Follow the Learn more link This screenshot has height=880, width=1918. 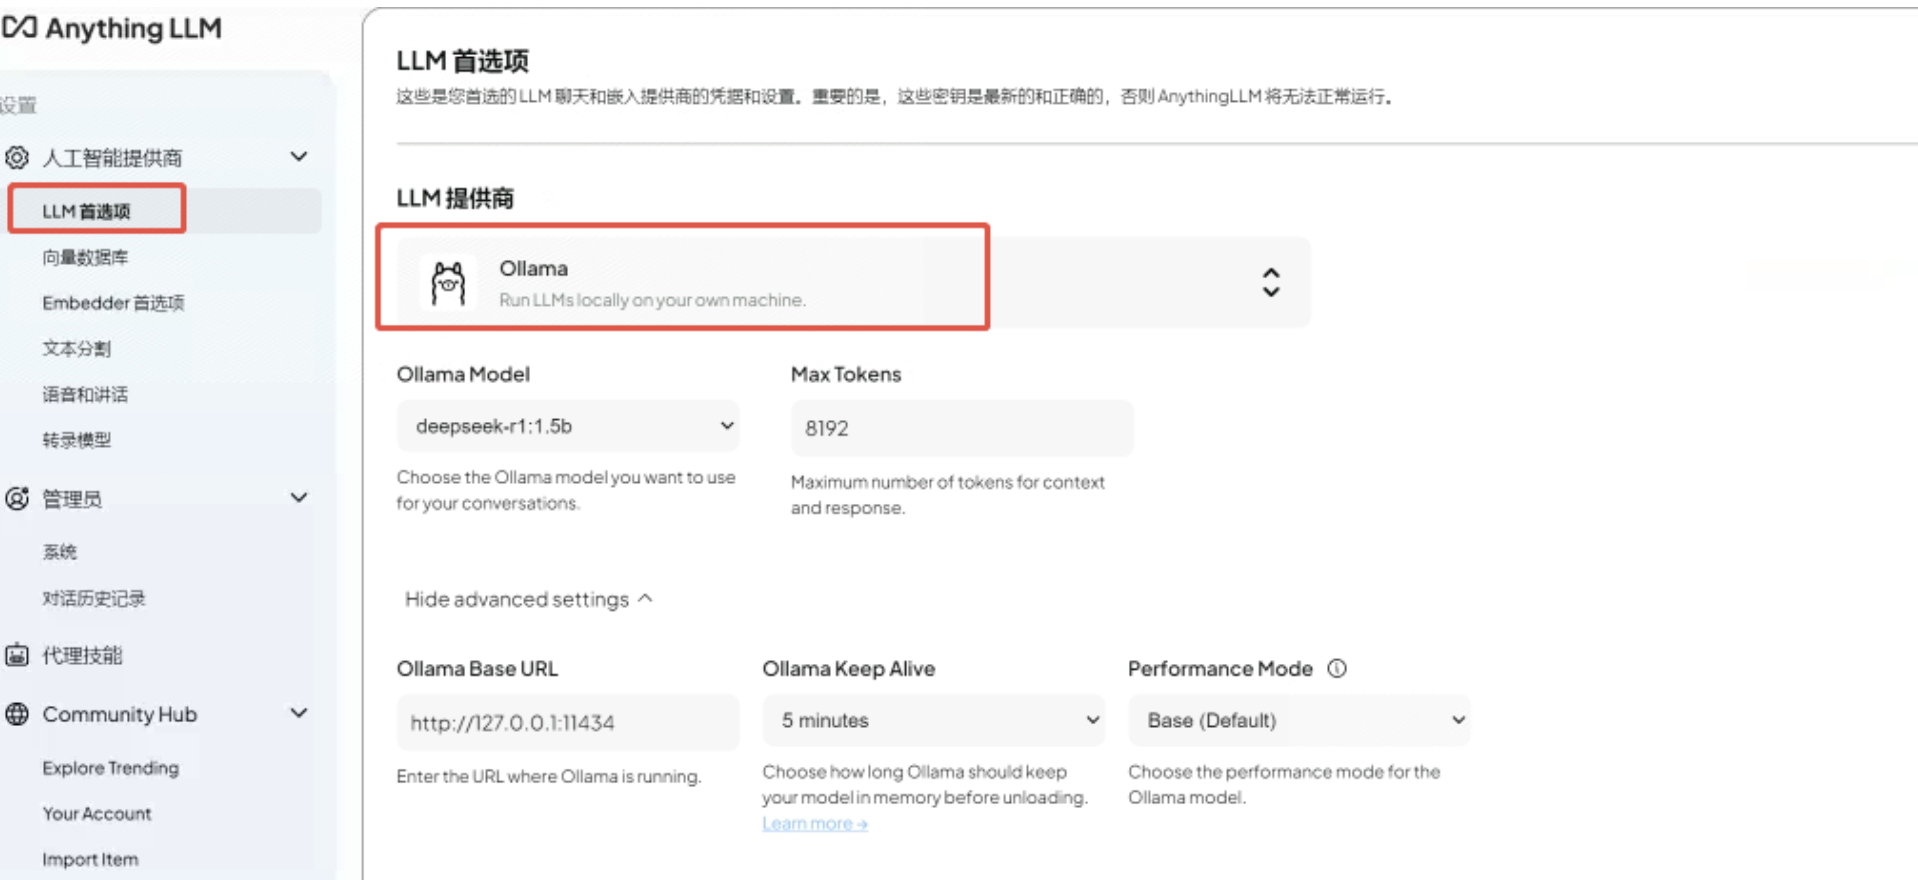(x=815, y=823)
